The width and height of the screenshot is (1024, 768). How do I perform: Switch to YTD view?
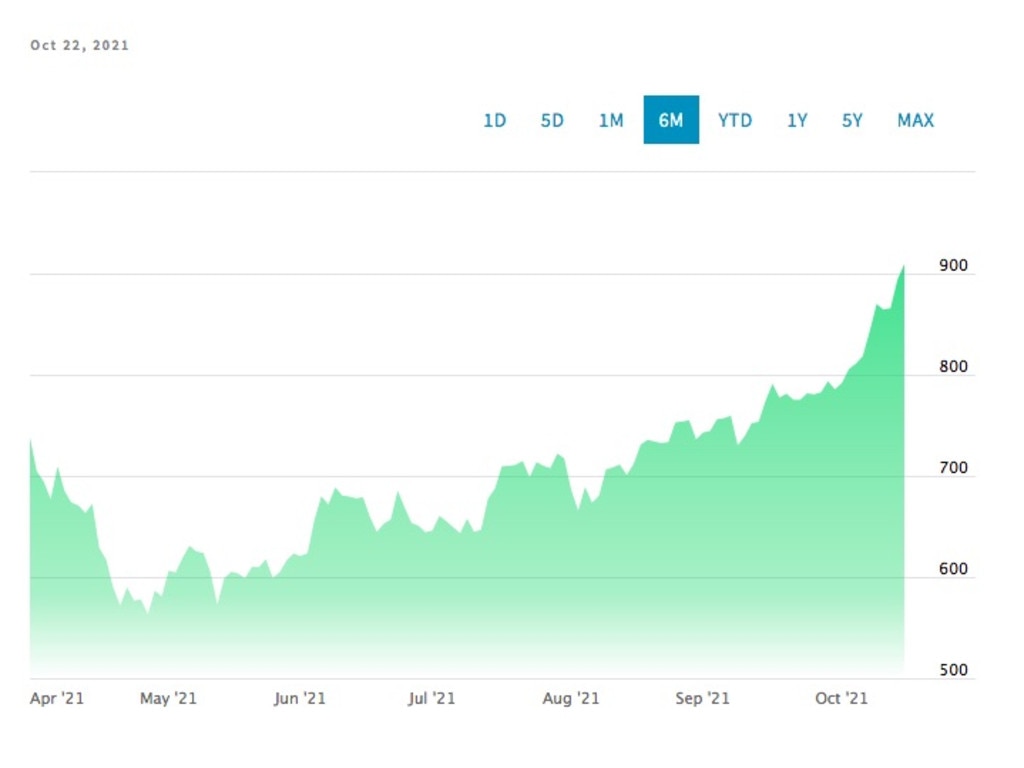coord(735,120)
